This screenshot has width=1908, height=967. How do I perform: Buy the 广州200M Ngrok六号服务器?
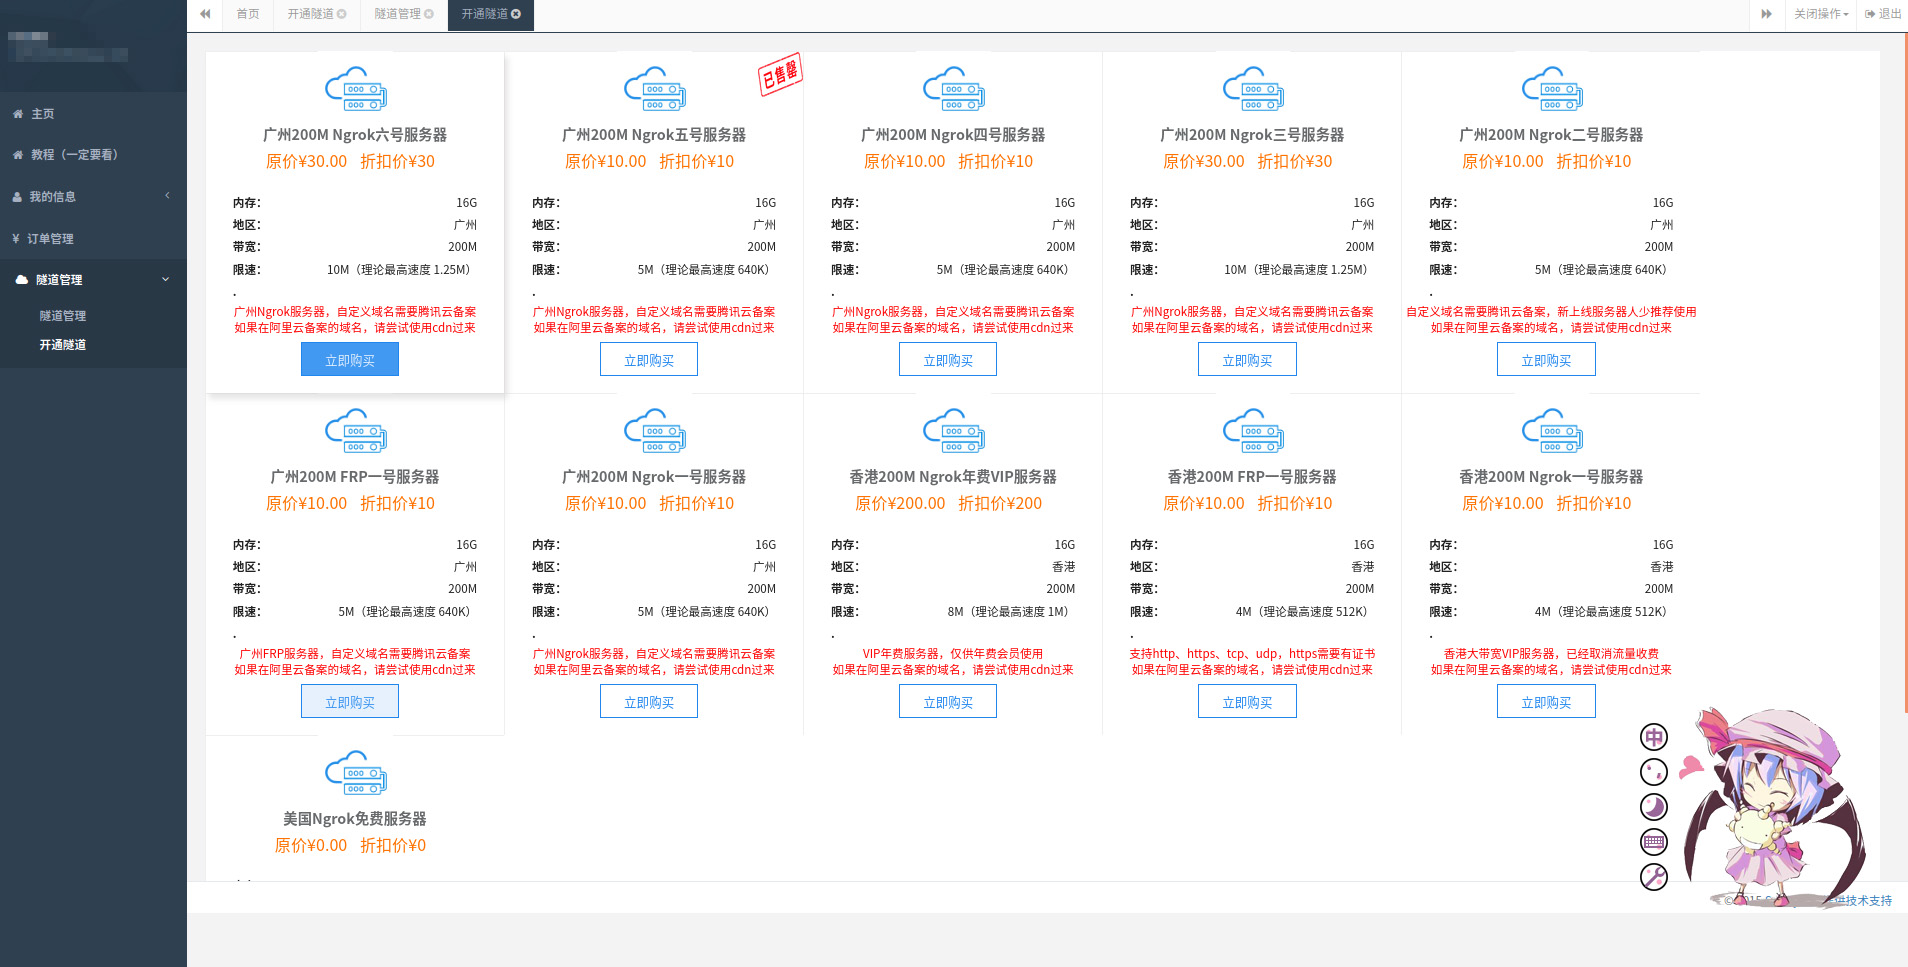point(350,360)
